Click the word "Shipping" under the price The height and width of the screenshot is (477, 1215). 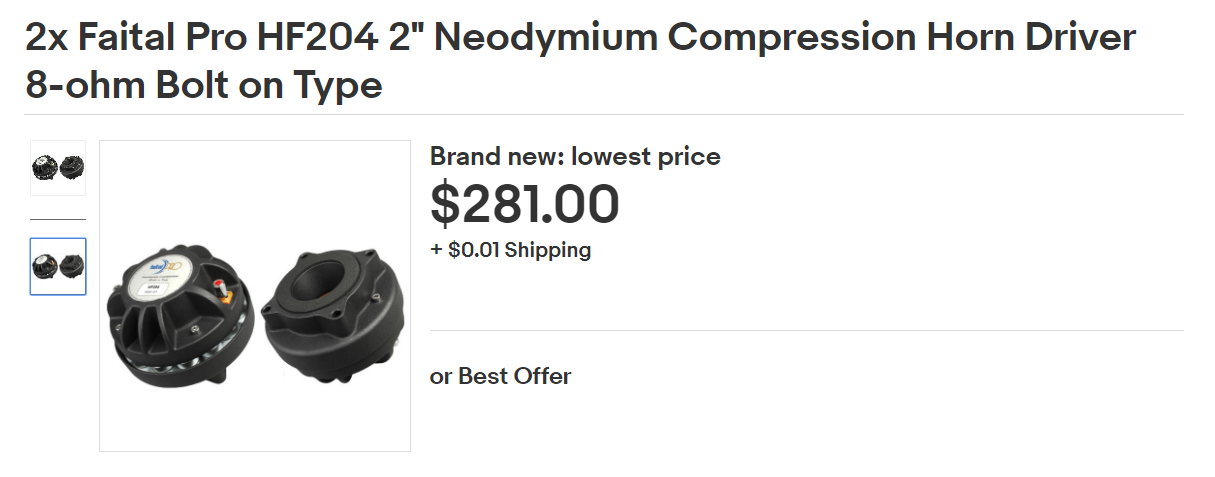(x=547, y=250)
